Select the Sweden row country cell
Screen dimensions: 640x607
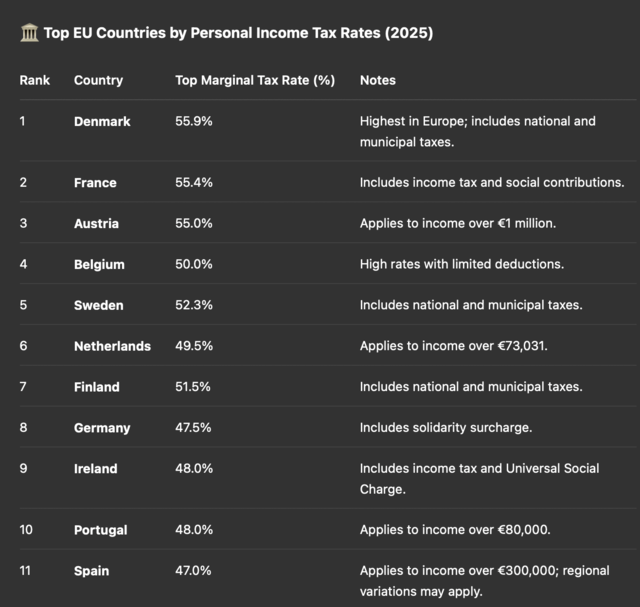pos(99,305)
